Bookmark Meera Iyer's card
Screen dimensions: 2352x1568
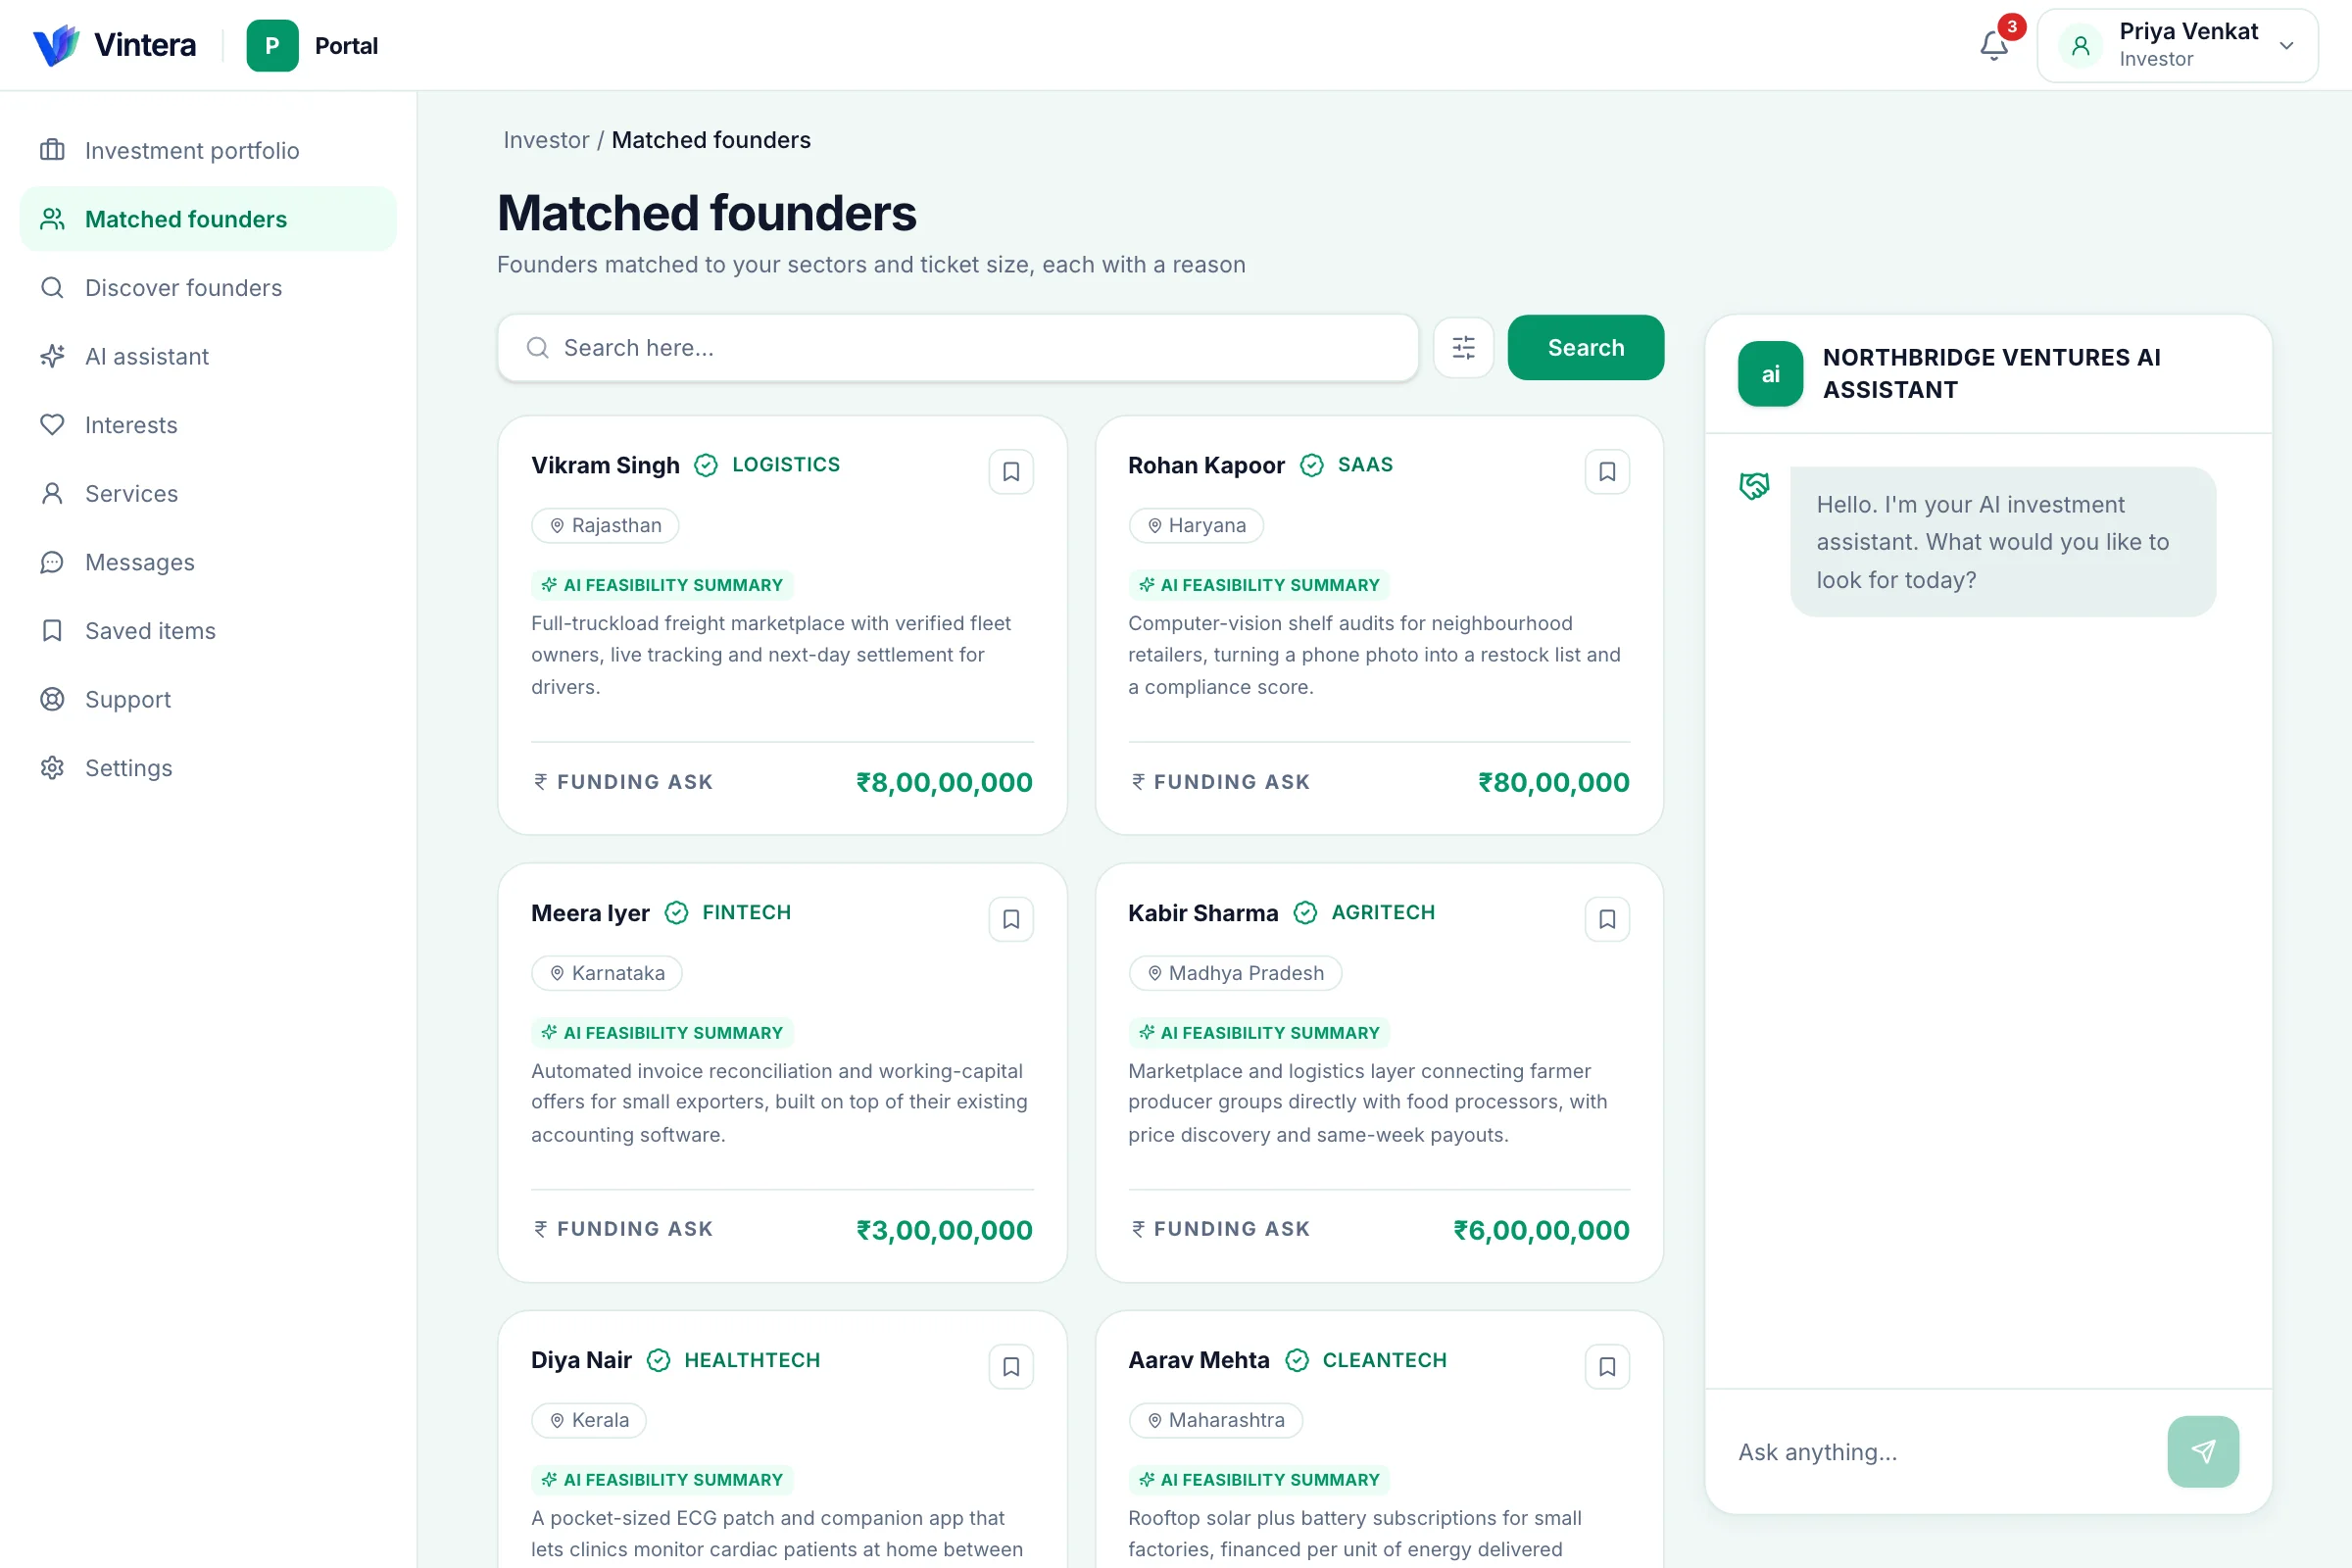coord(1011,919)
